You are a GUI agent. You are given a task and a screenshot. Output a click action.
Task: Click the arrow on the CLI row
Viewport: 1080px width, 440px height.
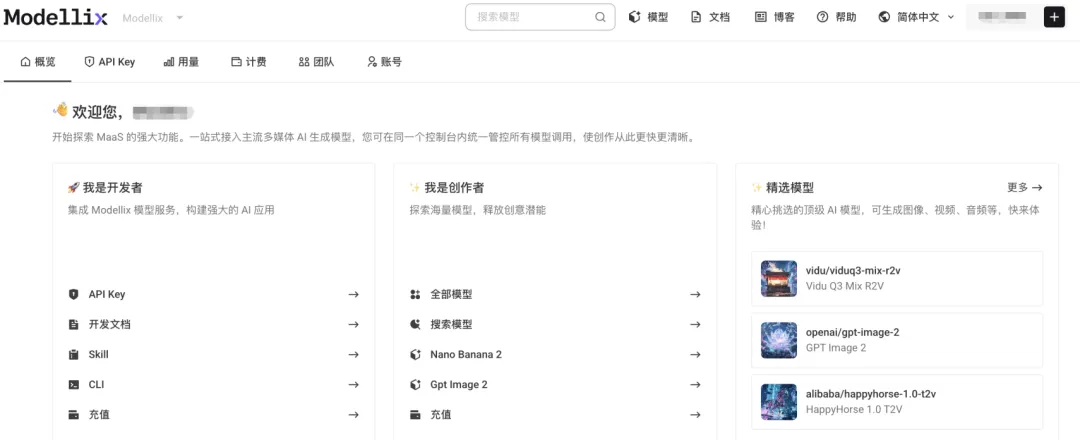click(353, 385)
